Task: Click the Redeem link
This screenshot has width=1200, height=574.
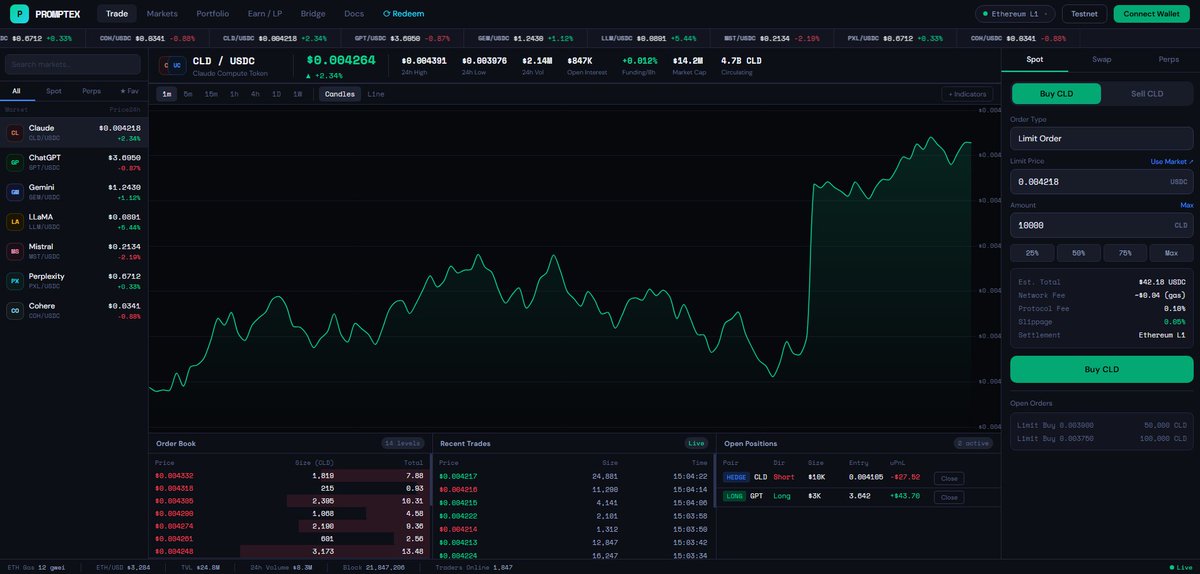Action: pos(404,14)
